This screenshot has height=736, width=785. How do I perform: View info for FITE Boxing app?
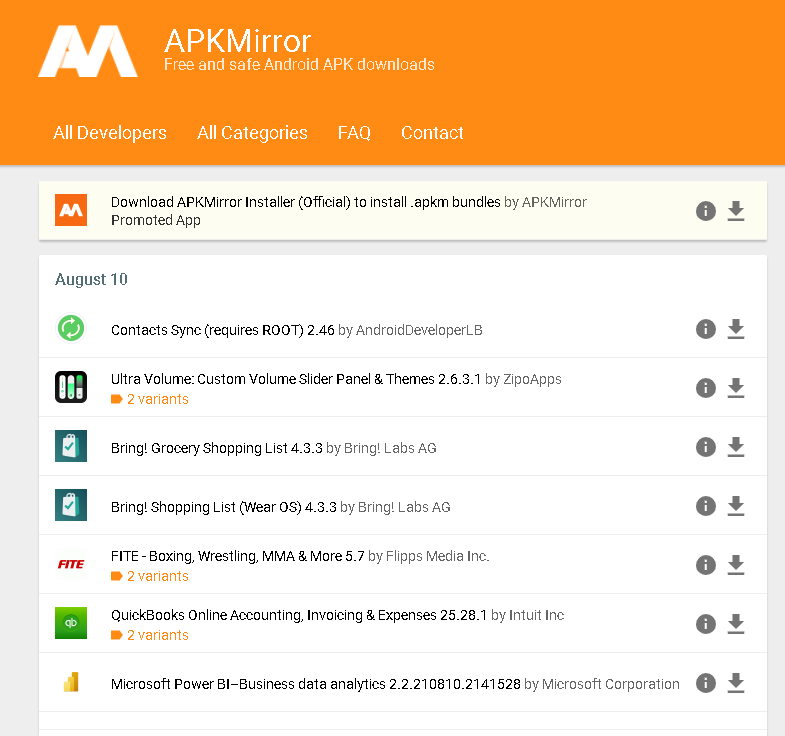(706, 565)
